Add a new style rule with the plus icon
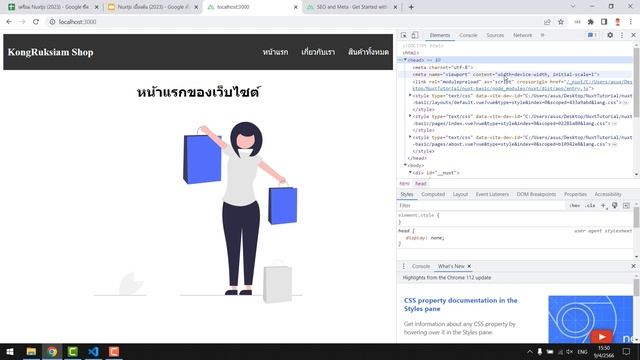 point(603,206)
